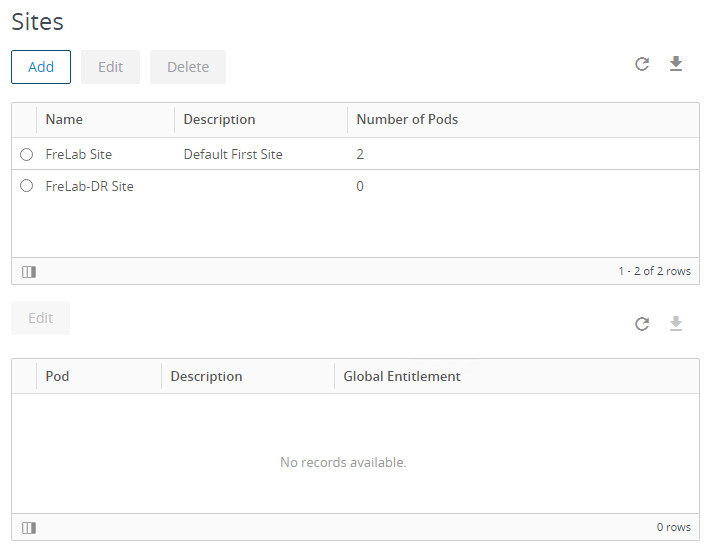Click the Default First Site description
This screenshot has height=544, width=707.
coord(233,154)
